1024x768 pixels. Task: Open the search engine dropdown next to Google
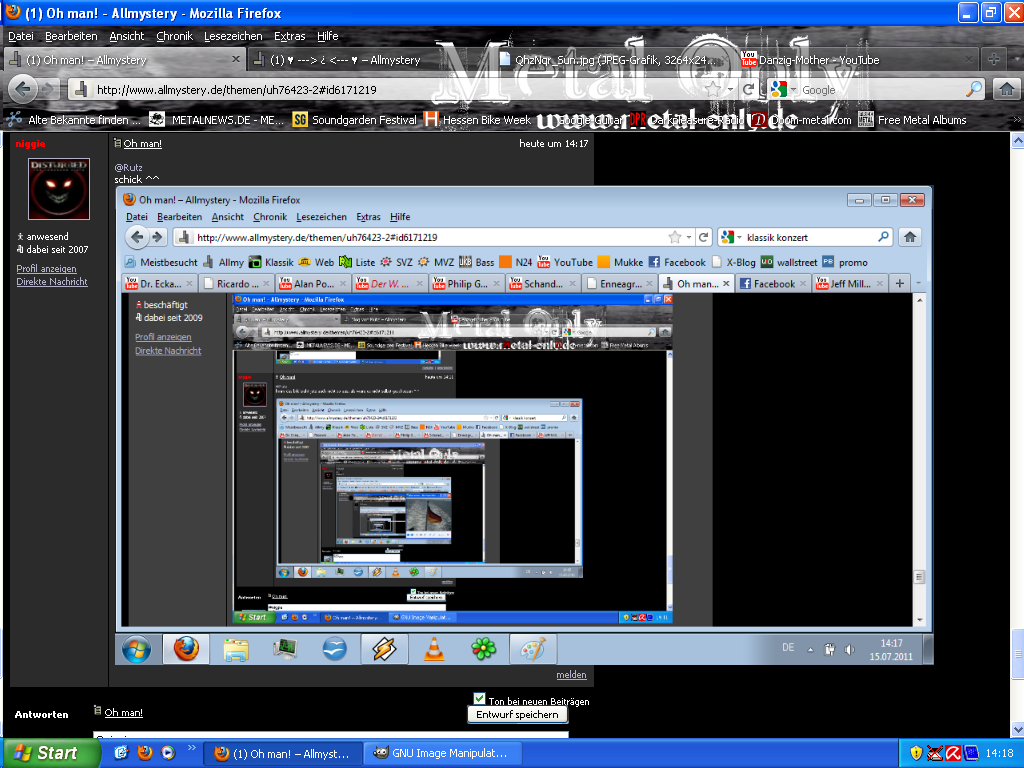pyautogui.click(x=794, y=90)
